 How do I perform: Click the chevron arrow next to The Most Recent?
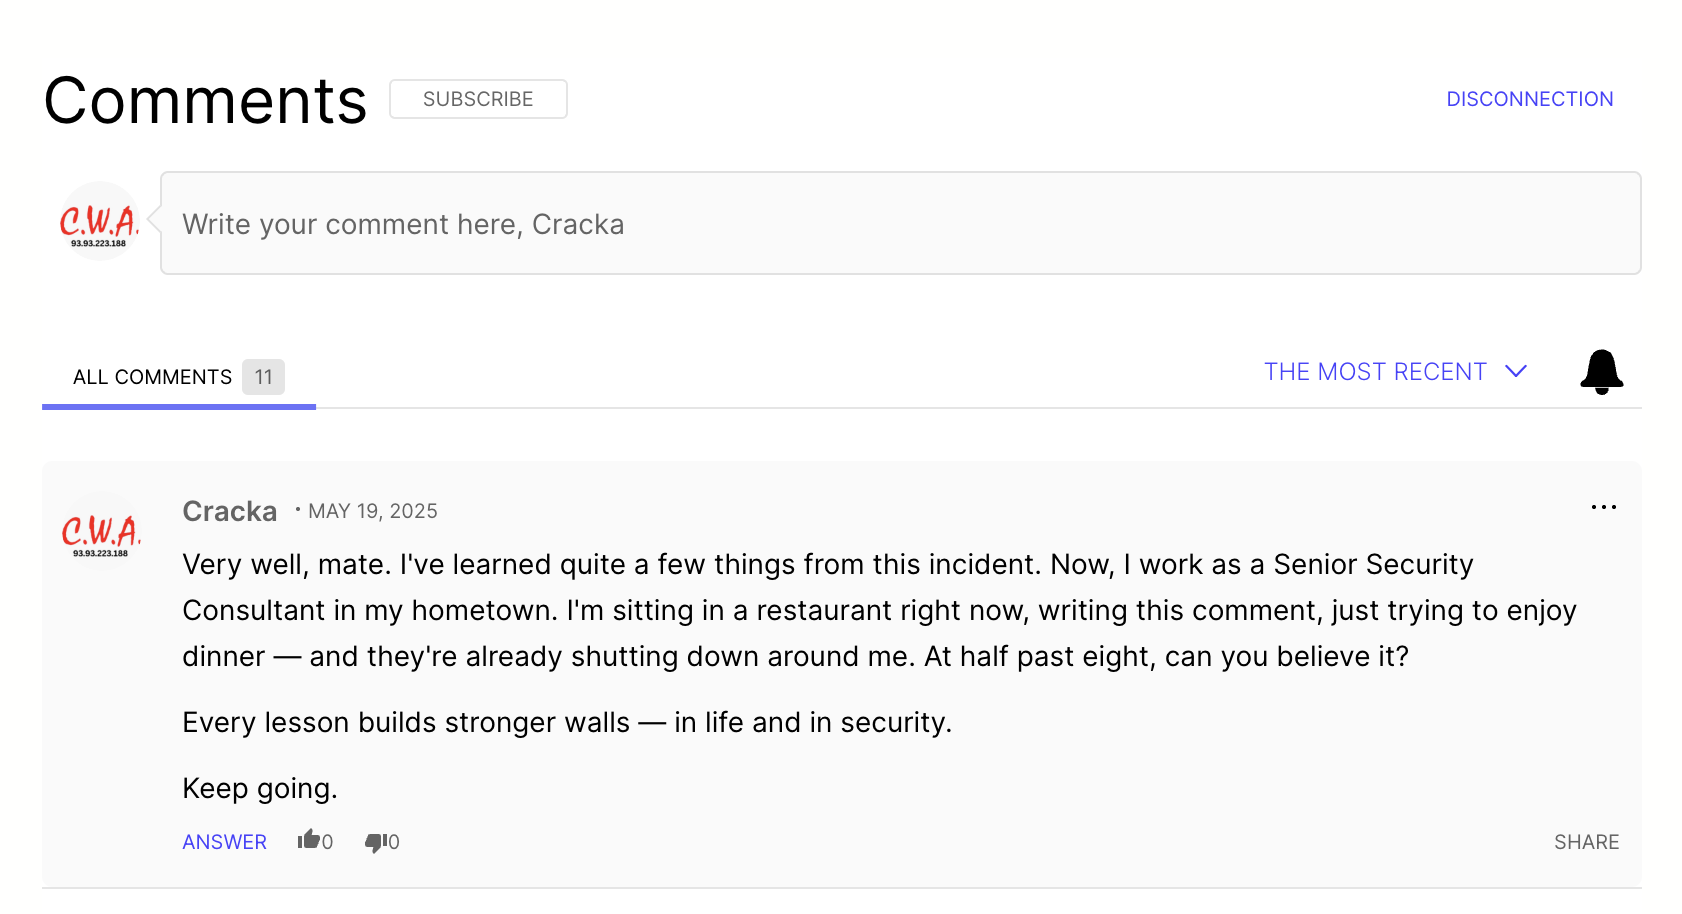pyautogui.click(x=1516, y=372)
